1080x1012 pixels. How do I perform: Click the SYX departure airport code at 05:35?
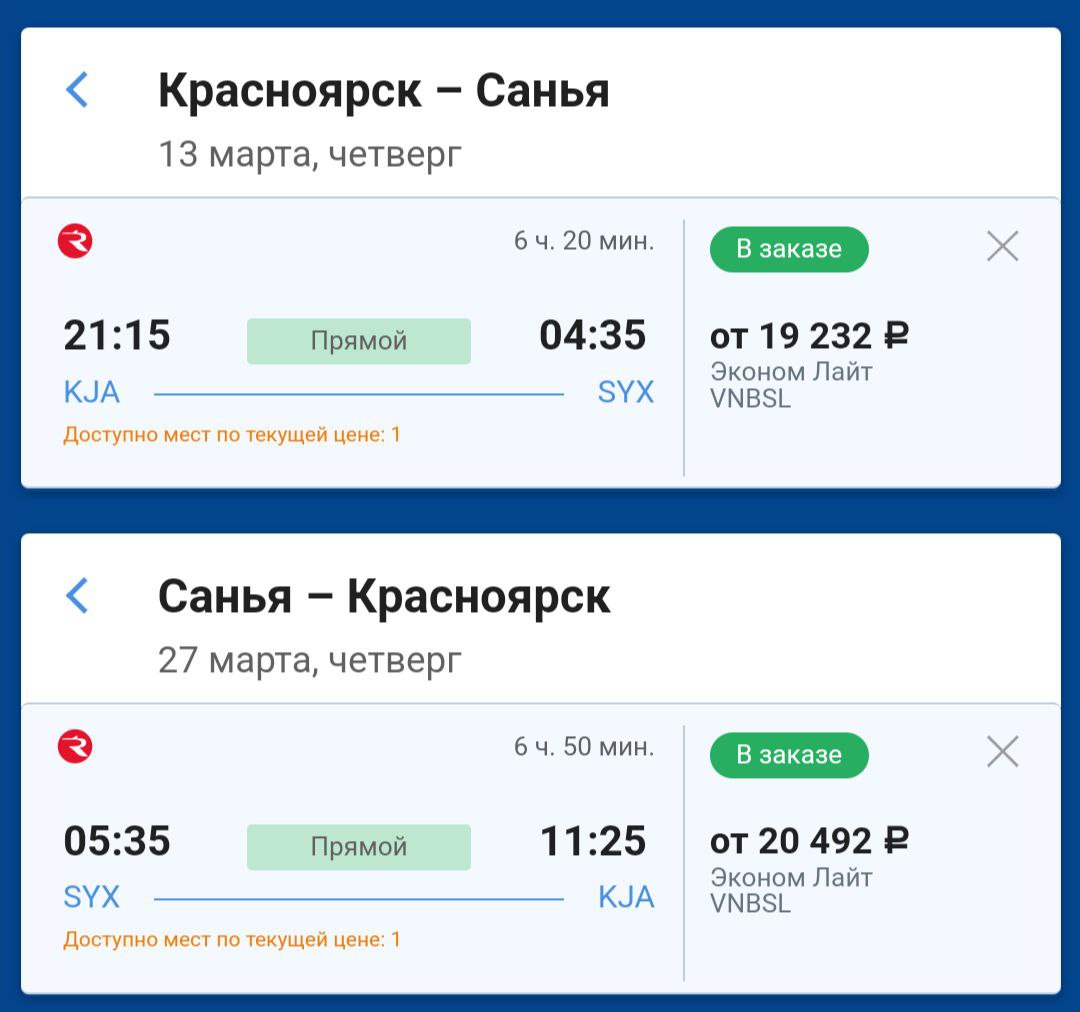pos(92,898)
